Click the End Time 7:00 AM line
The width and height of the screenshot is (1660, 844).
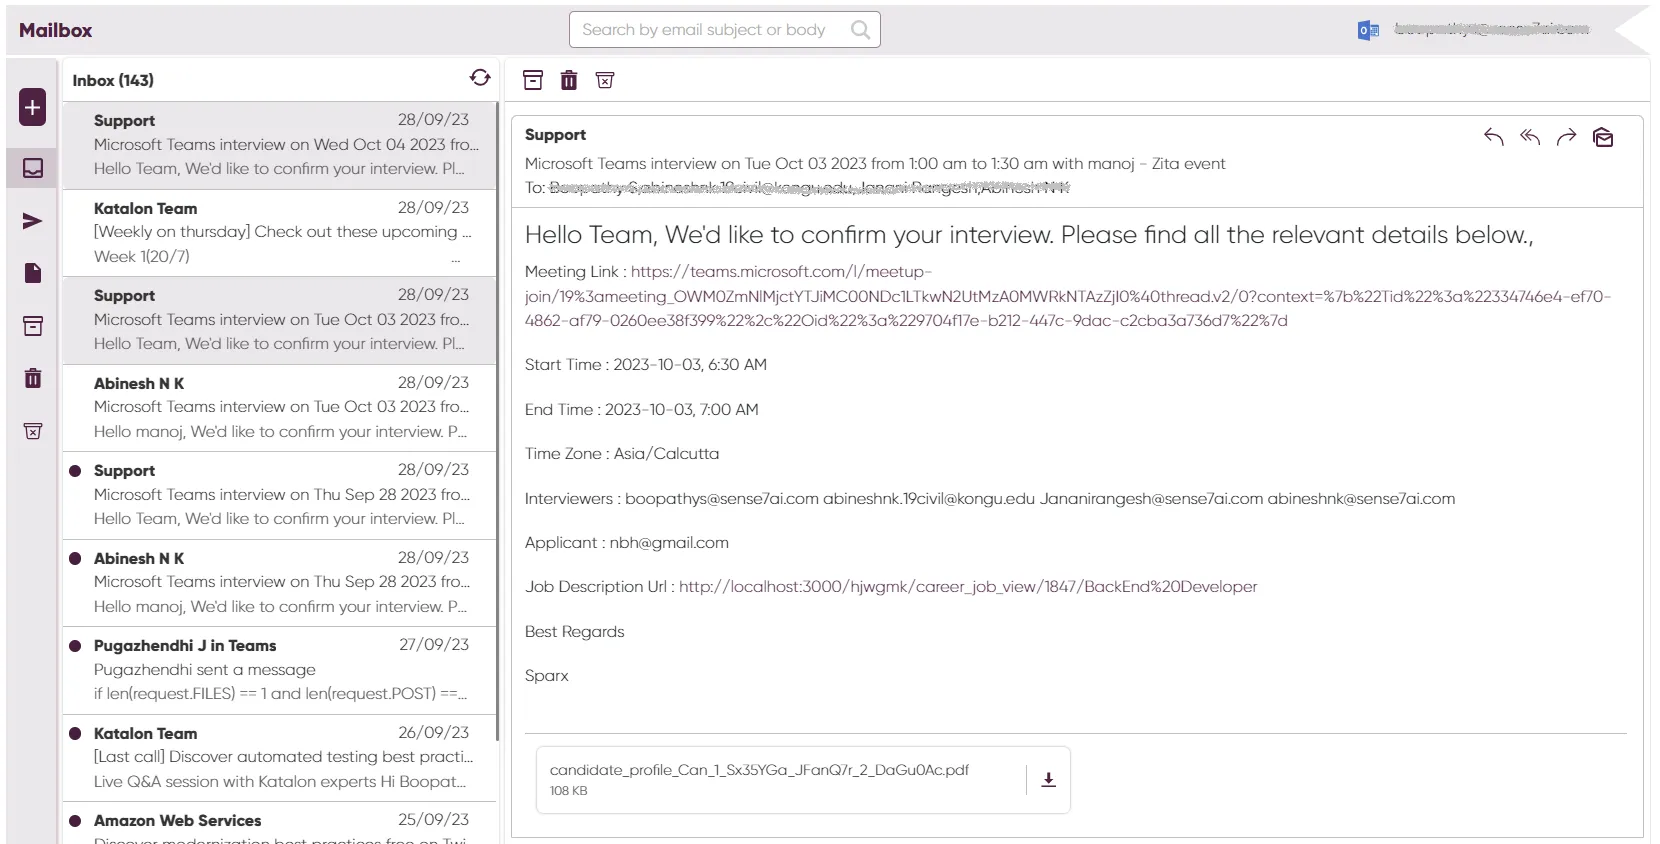pyautogui.click(x=642, y=410)
